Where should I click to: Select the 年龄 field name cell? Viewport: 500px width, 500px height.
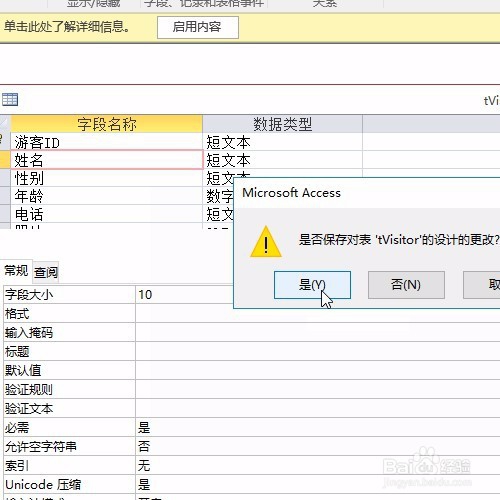(x=107, y=196)
